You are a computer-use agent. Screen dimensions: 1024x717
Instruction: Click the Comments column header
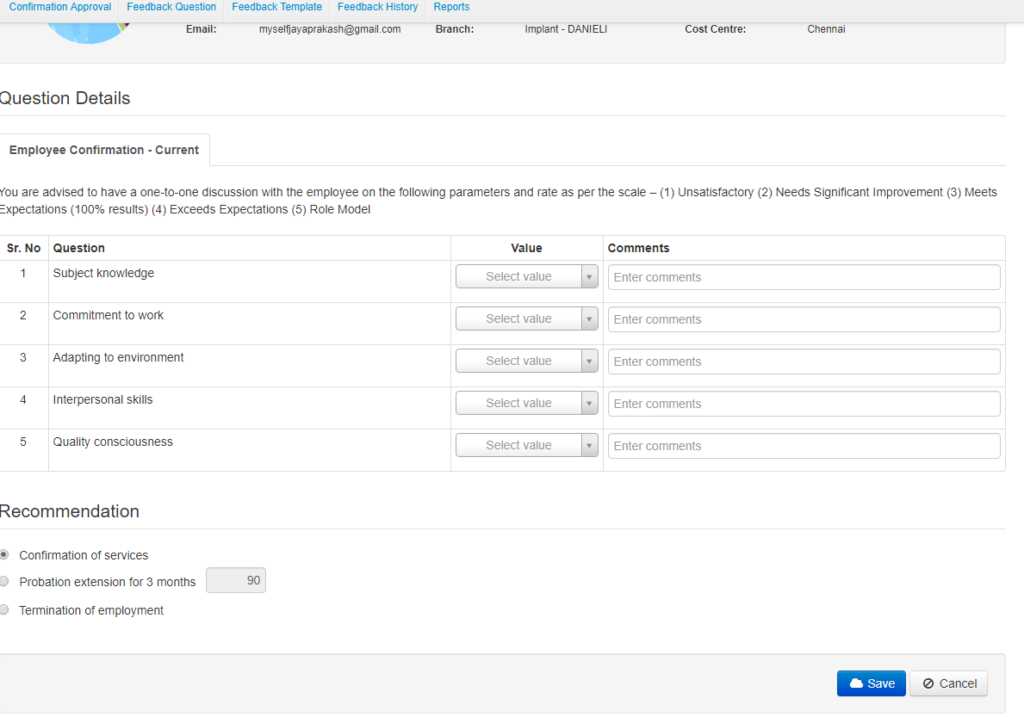pos(639,248)
